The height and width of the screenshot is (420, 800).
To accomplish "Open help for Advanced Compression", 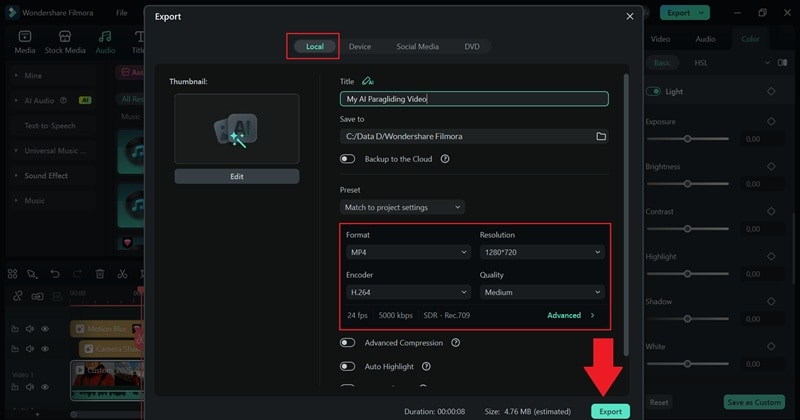I will pos(456,343).
